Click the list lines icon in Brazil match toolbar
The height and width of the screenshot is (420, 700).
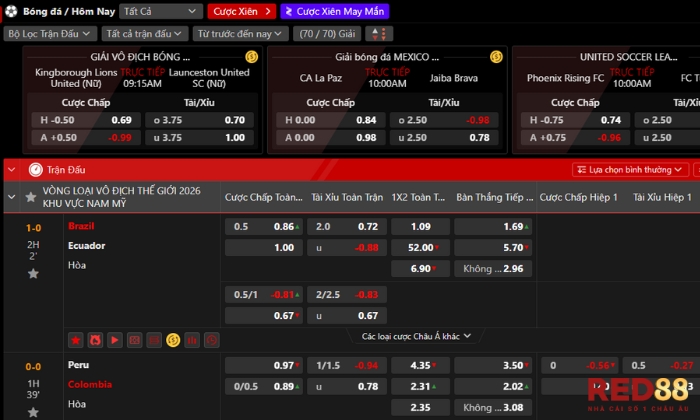pos(154,340)
